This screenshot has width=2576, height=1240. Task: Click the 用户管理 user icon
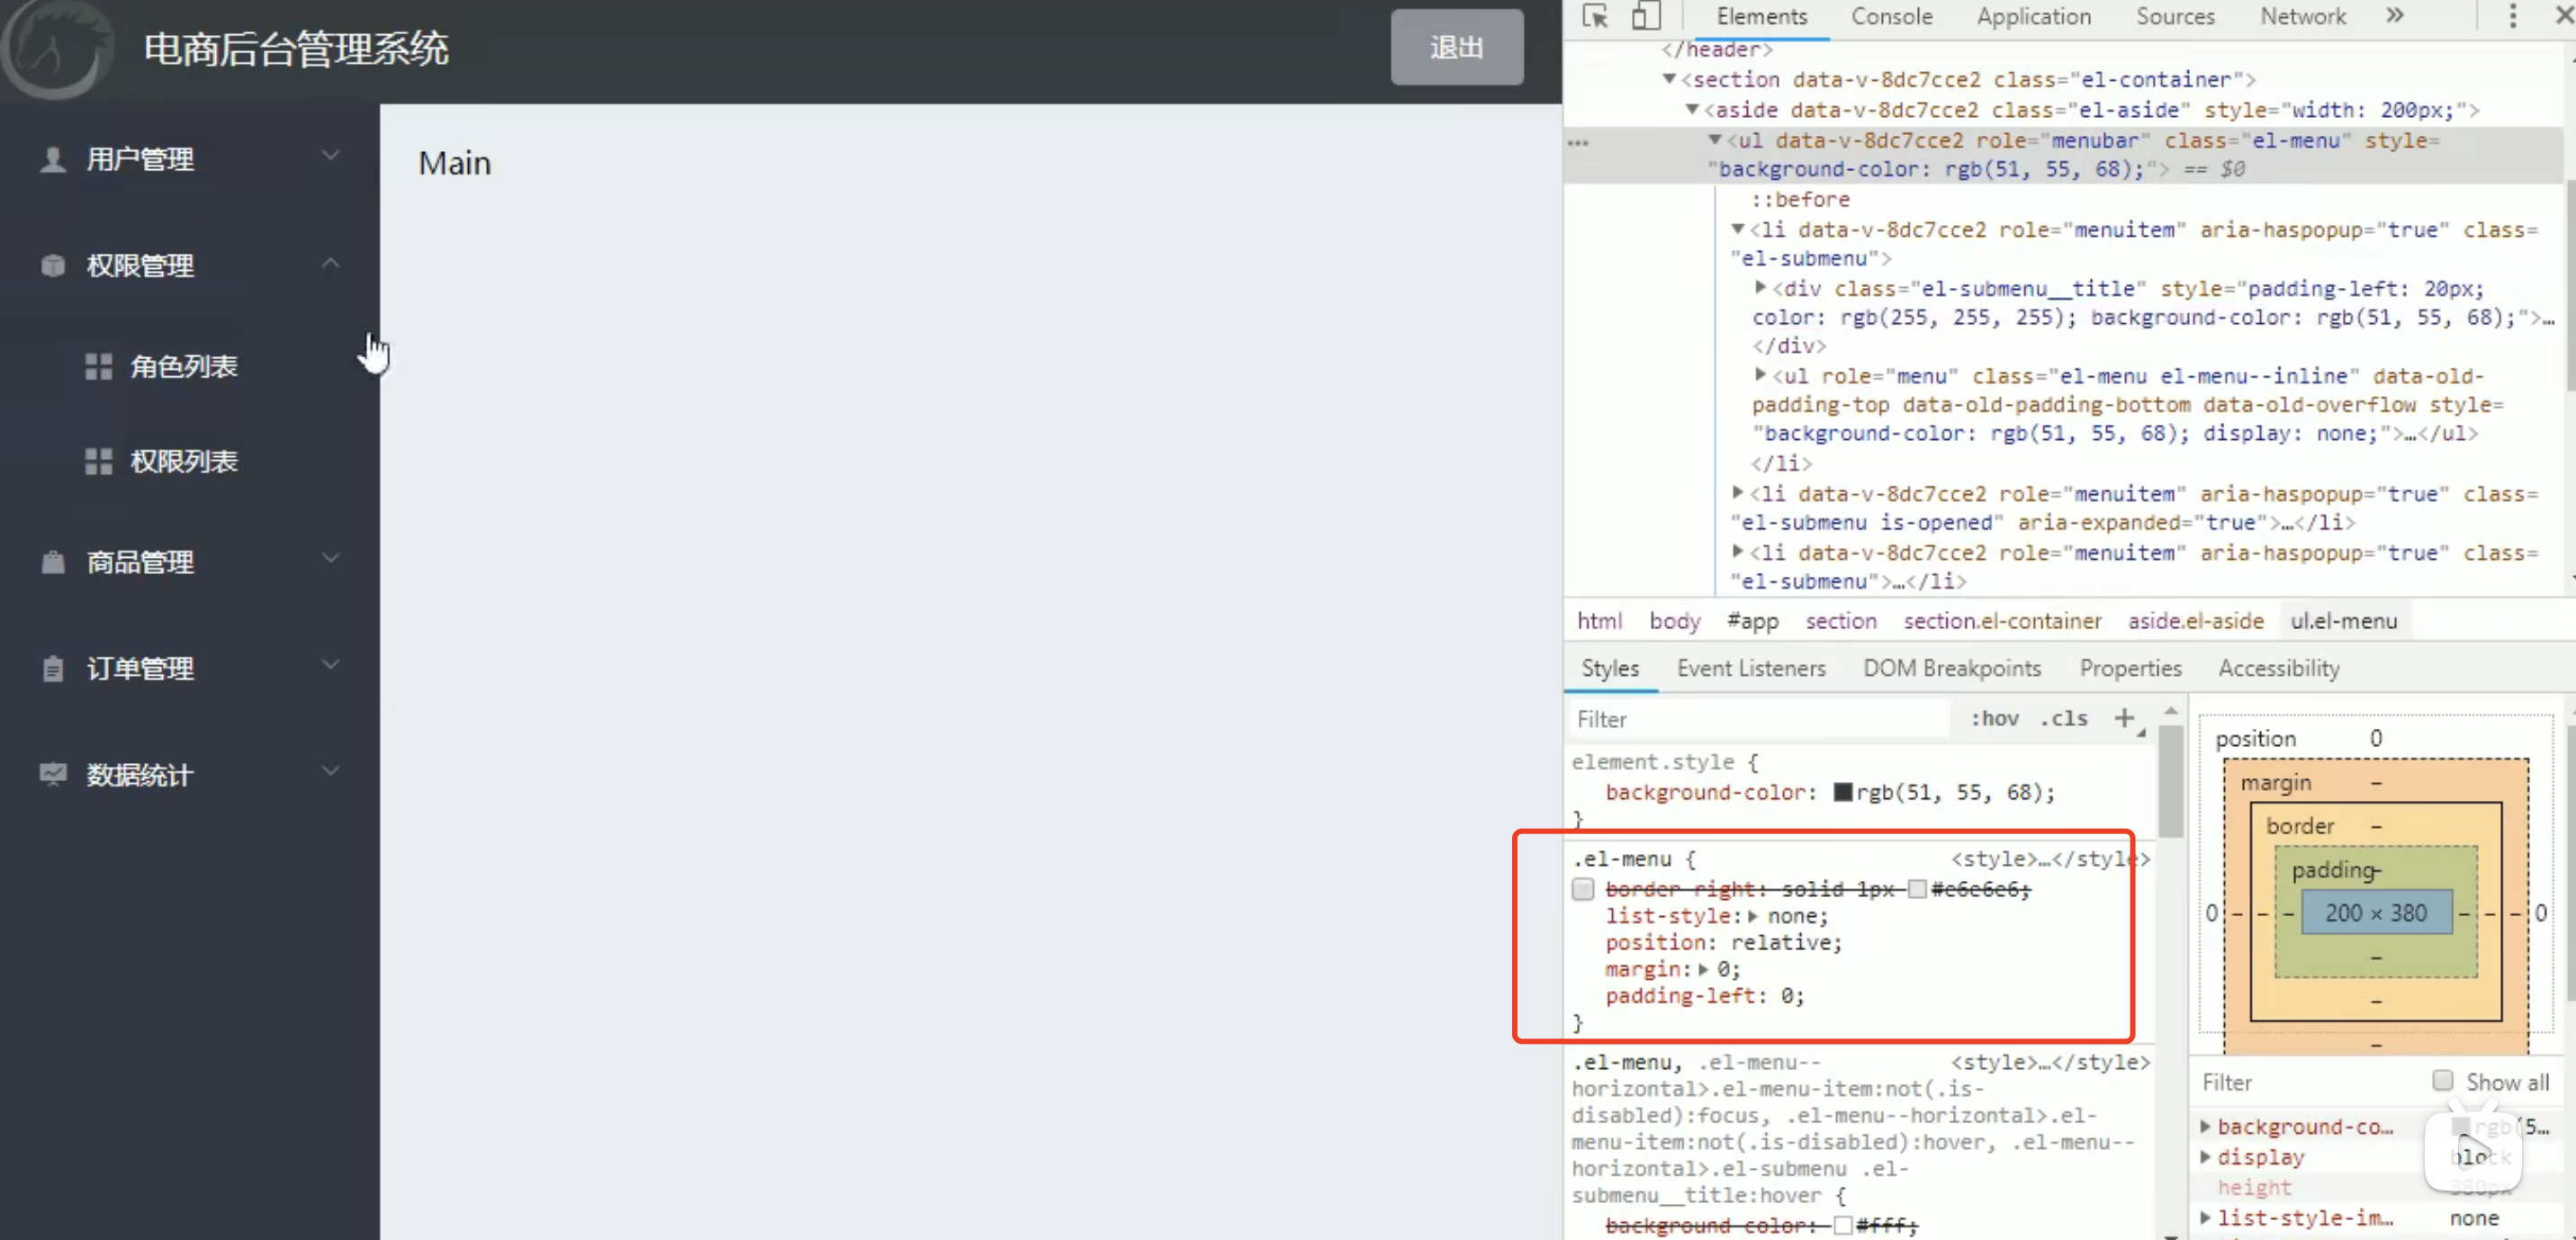point(53,158)
